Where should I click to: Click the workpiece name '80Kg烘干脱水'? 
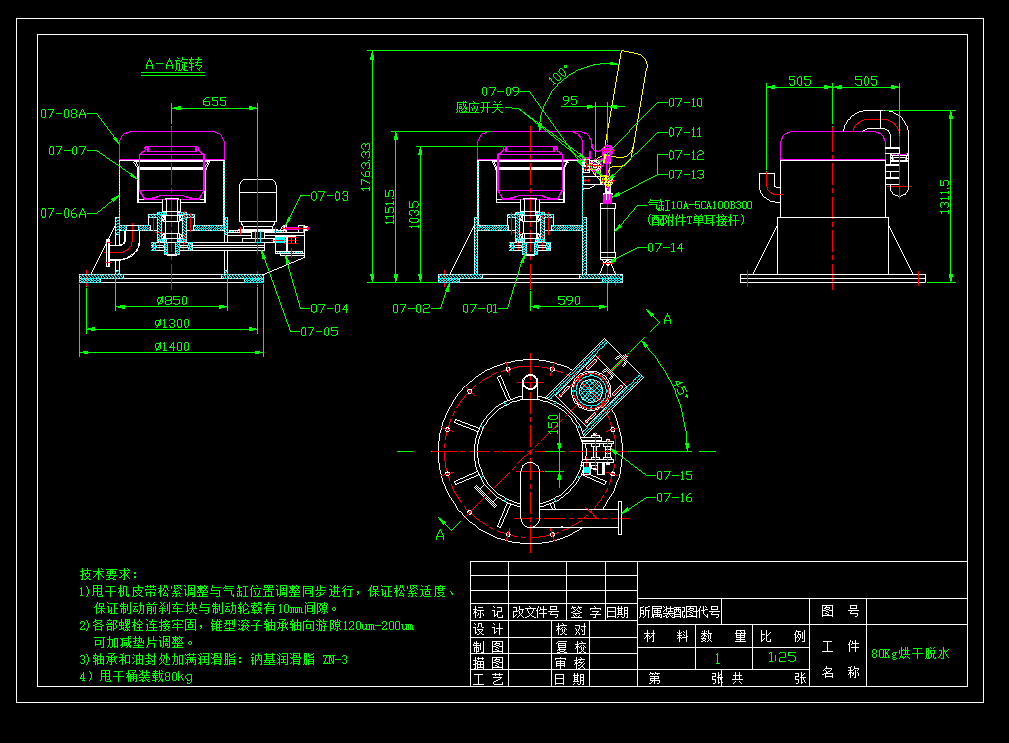tap(911, 654)
